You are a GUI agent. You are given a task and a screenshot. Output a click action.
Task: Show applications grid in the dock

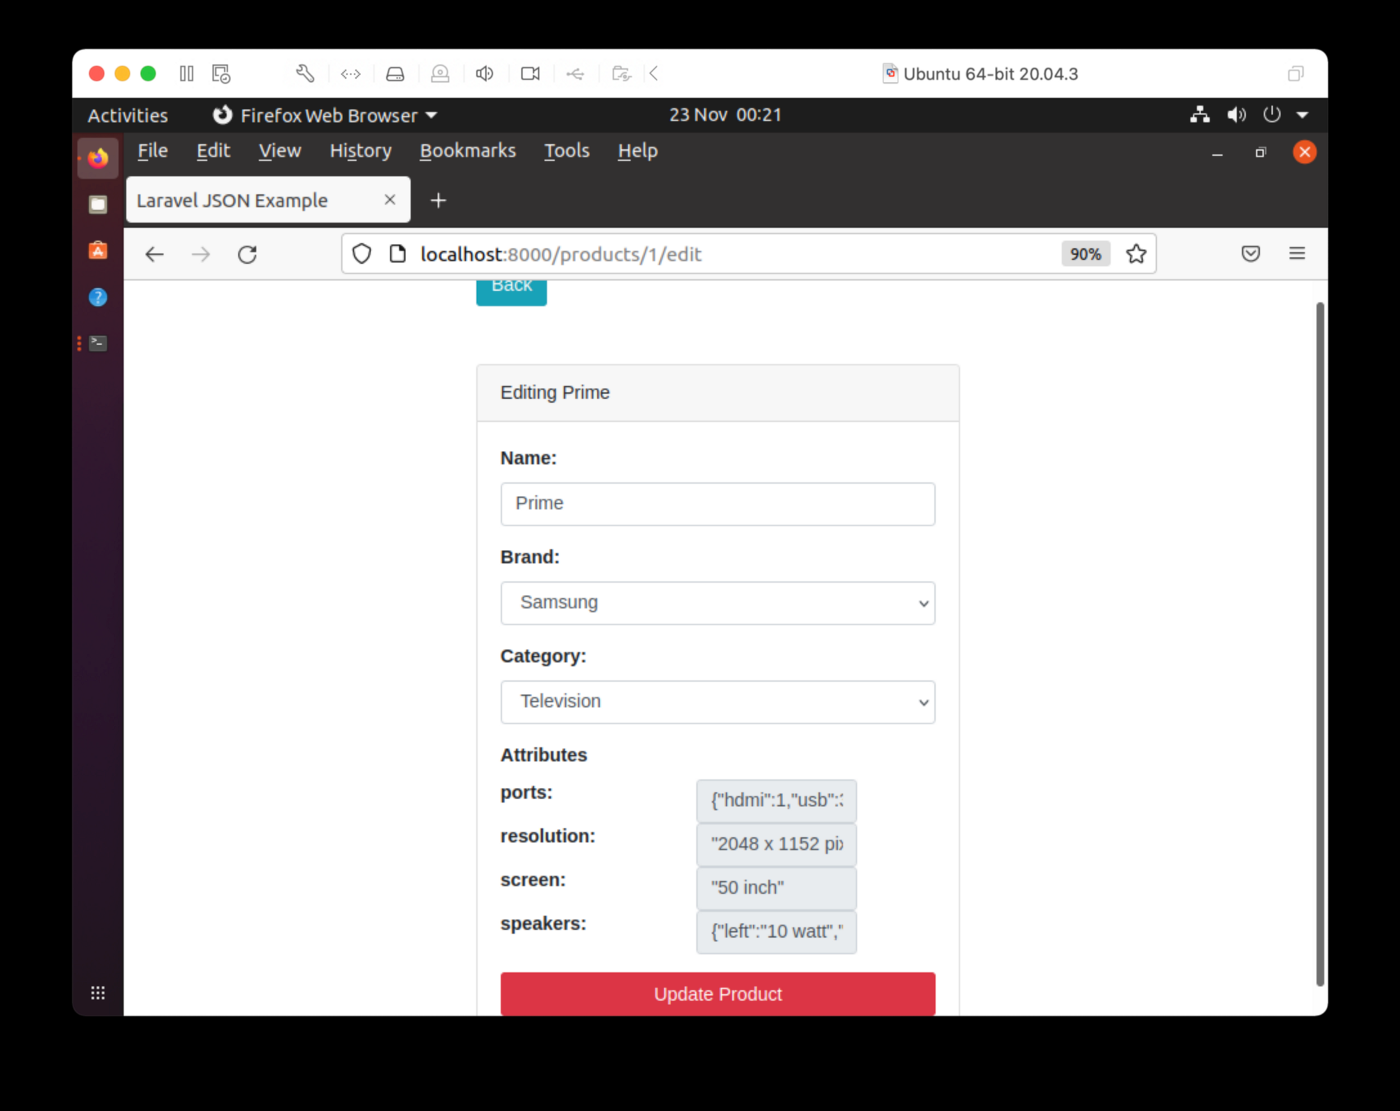point(98,993)
